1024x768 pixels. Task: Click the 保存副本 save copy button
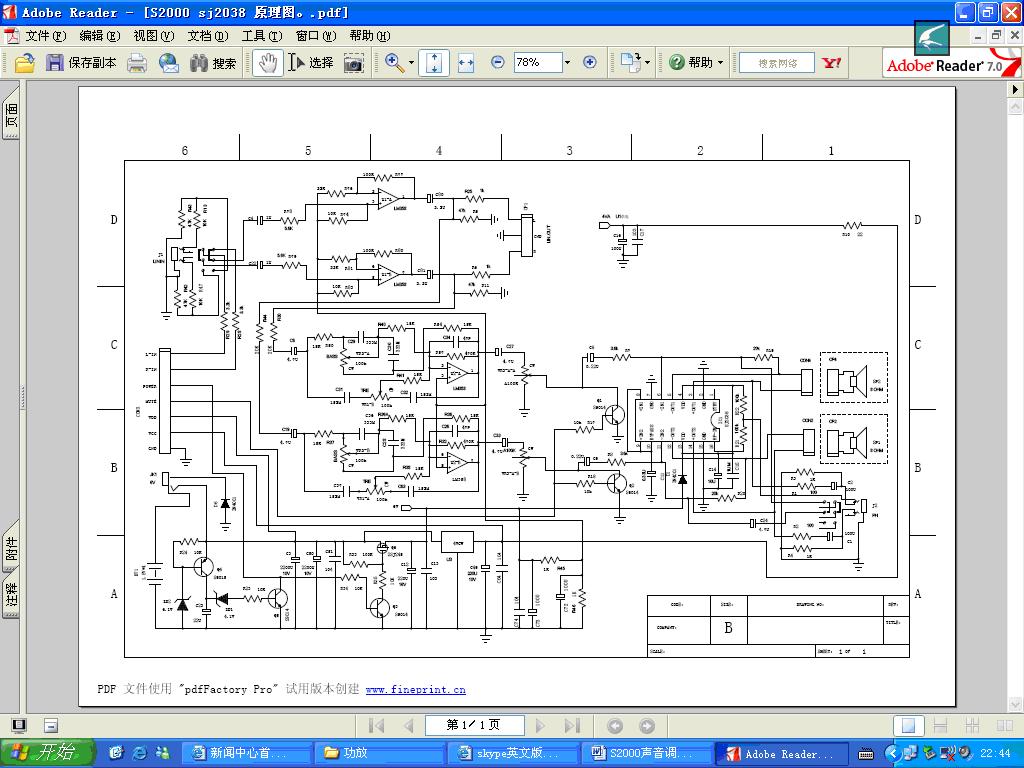point(82,63)
